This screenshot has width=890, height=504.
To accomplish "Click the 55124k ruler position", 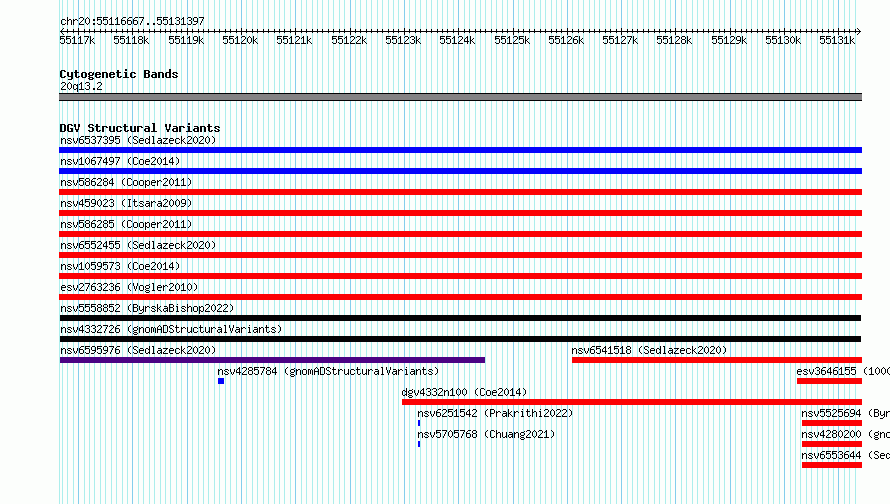I will click(x=457, y=40).
